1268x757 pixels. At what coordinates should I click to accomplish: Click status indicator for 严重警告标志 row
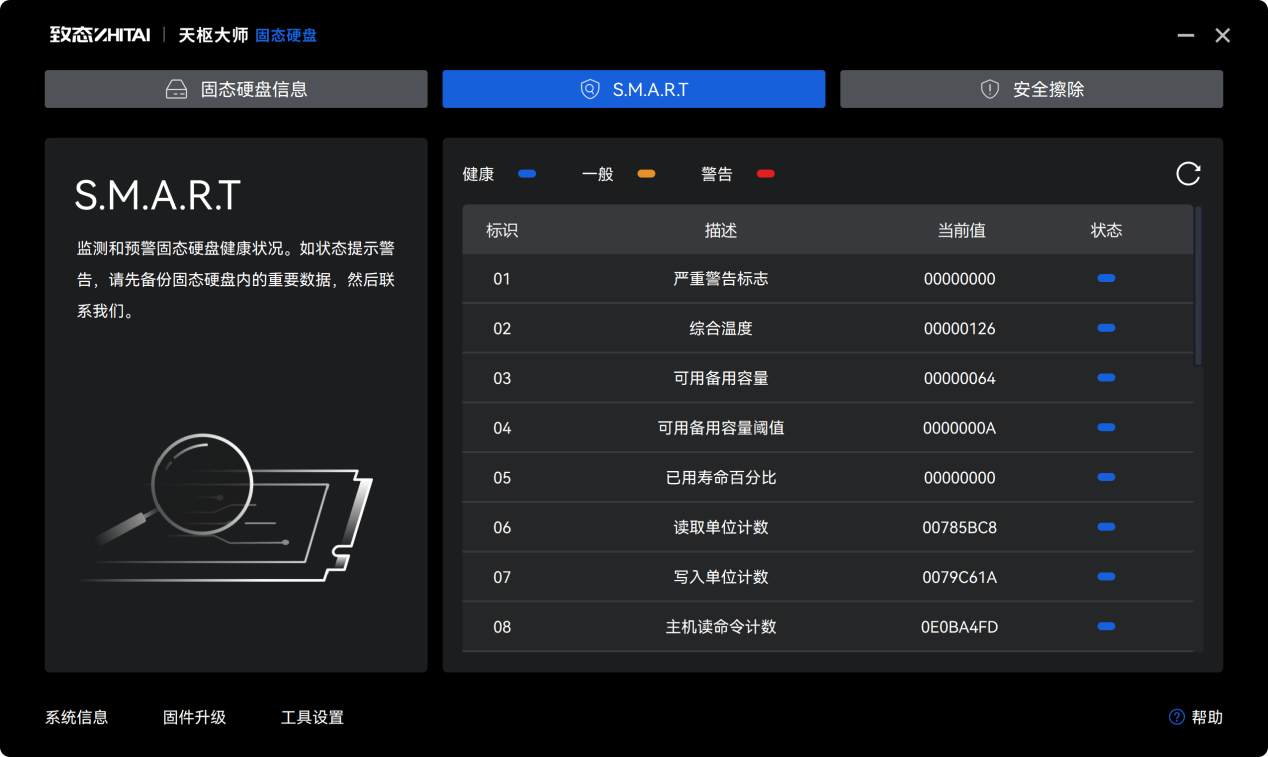1106,278
